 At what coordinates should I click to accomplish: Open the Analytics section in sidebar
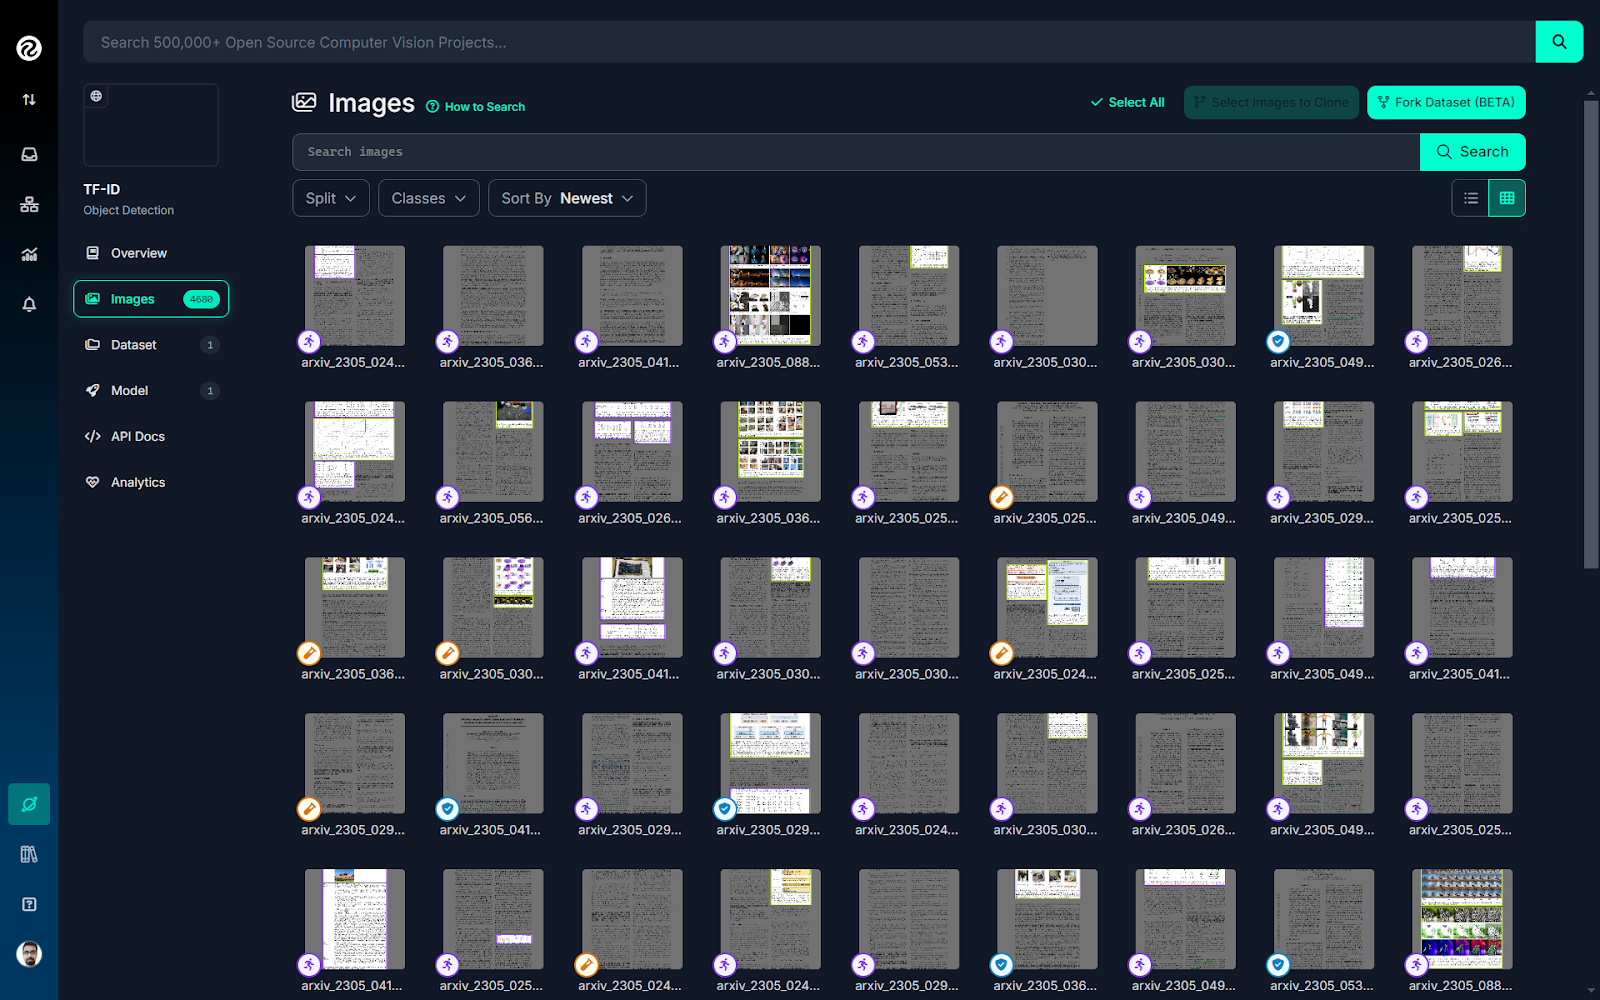138,482
